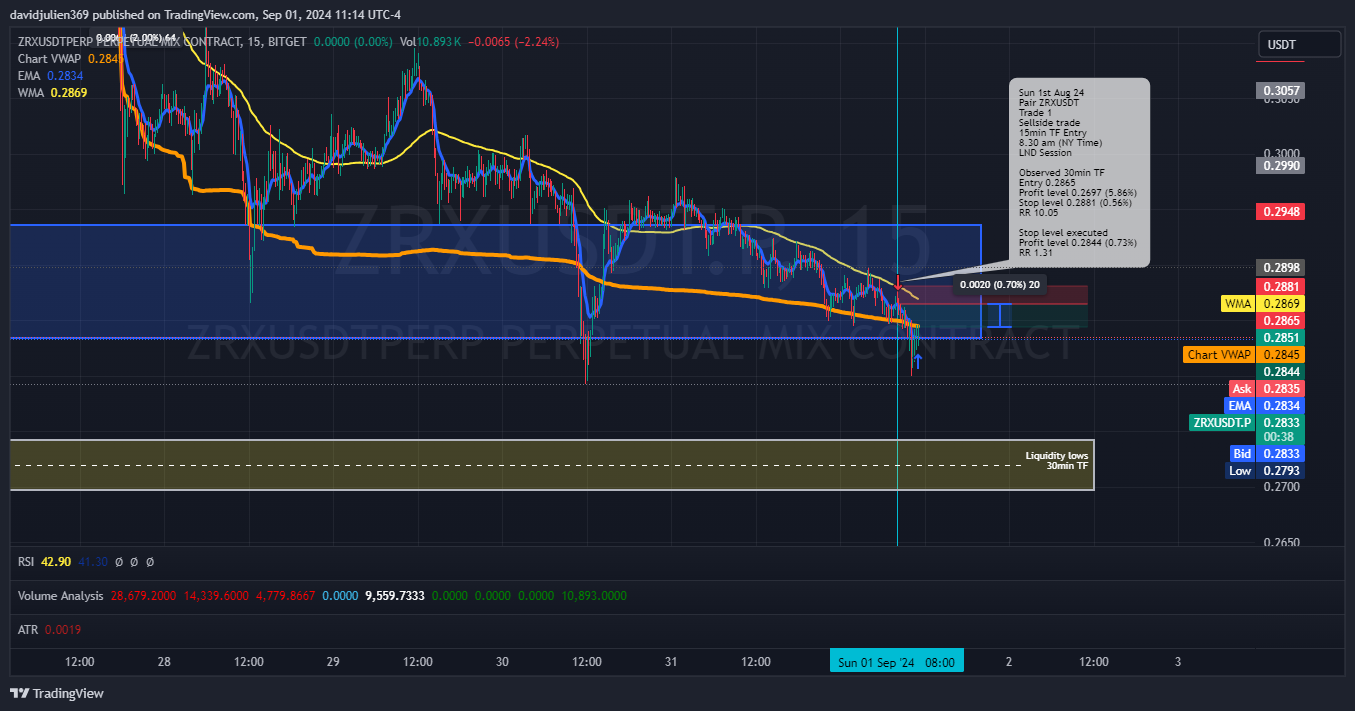Select the ATR indicator label
1355x711 pixels.
[x=27, y=630]
